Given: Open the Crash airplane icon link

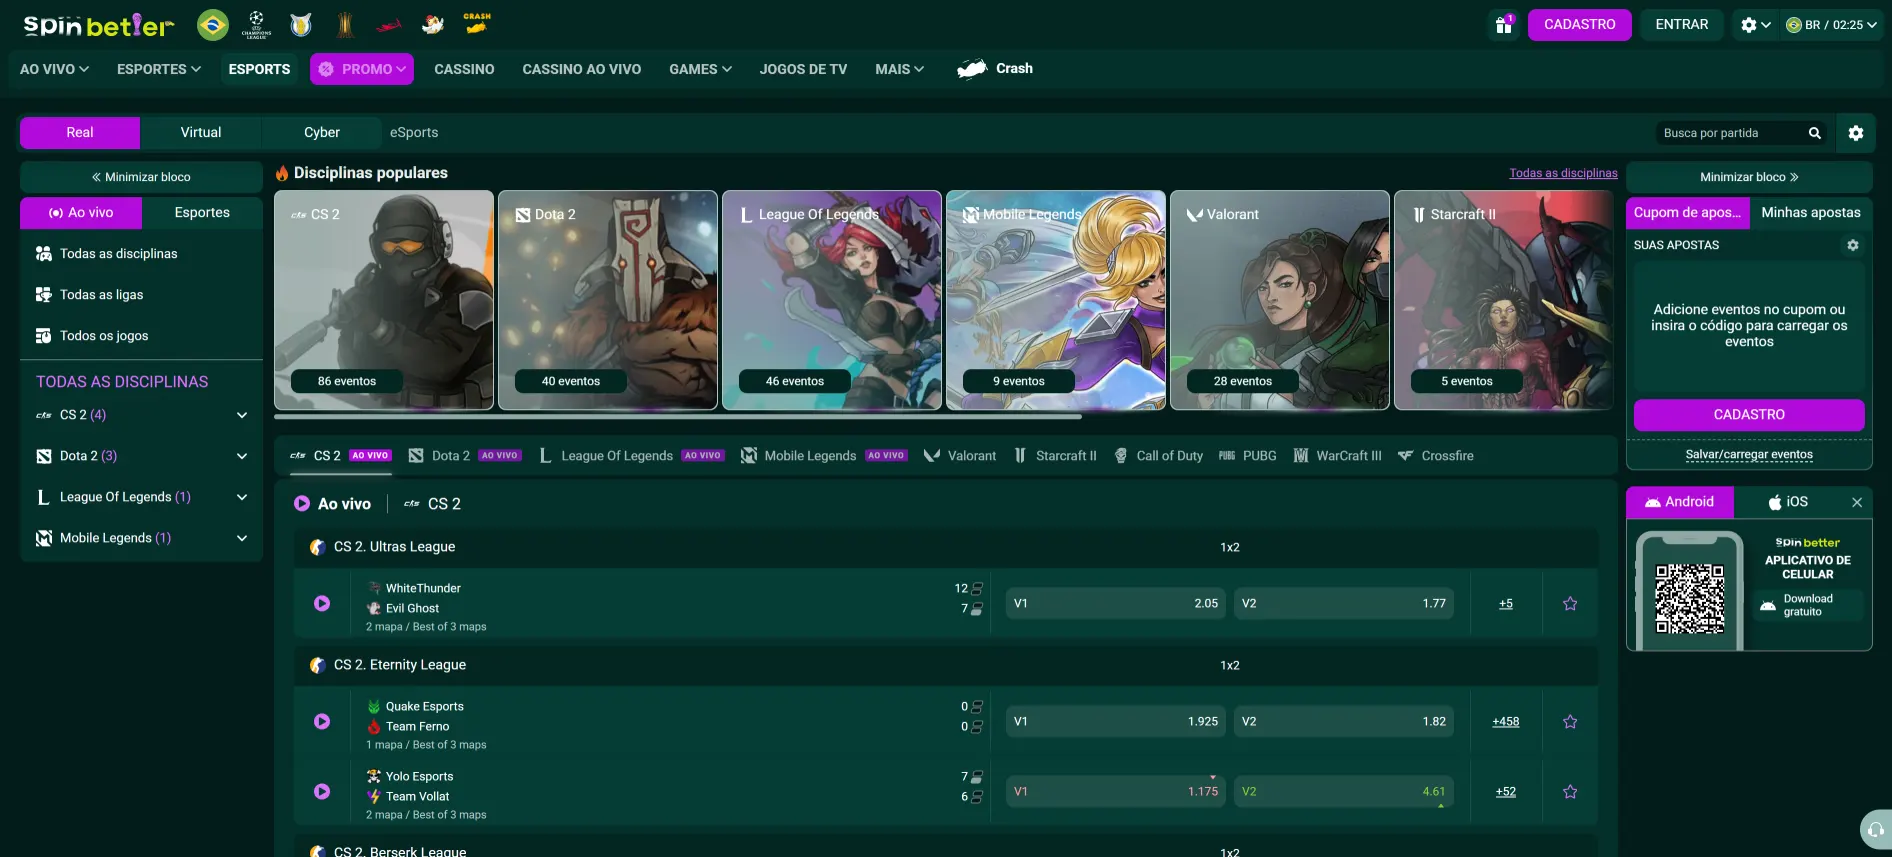Looking at the screenshot, I should click(x=995, y=68).
